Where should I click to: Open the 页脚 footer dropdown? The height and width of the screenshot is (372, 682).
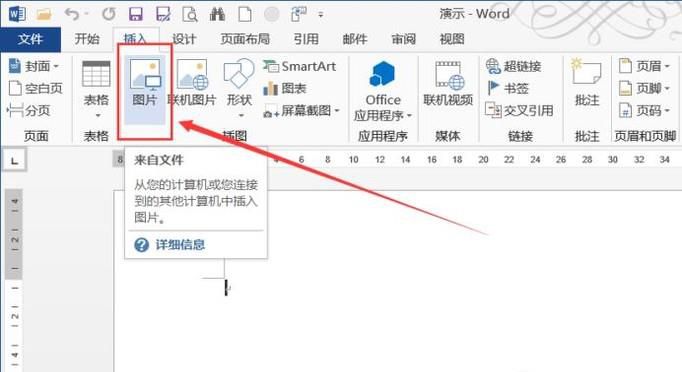point(644,88)
